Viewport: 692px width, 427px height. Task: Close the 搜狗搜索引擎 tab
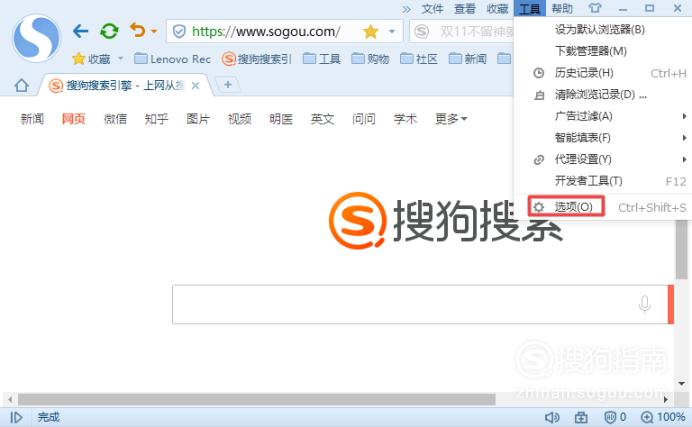[x=195, y=86]
